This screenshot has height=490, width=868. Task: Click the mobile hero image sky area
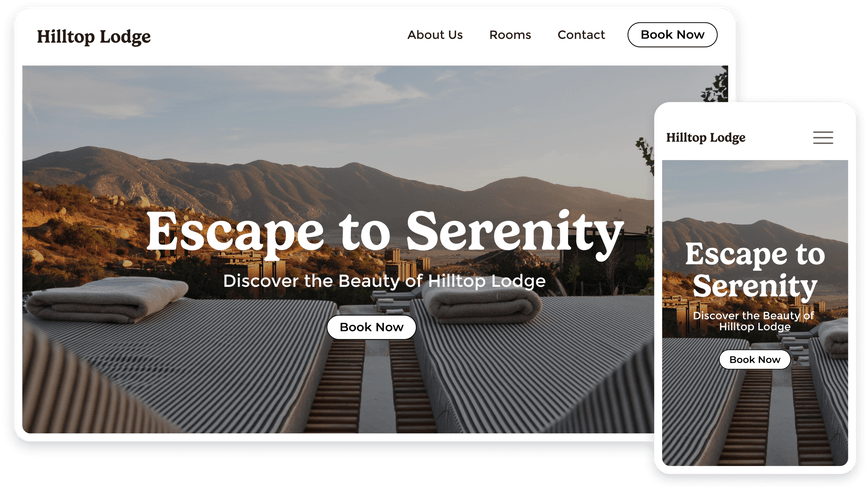click(755, 188)
